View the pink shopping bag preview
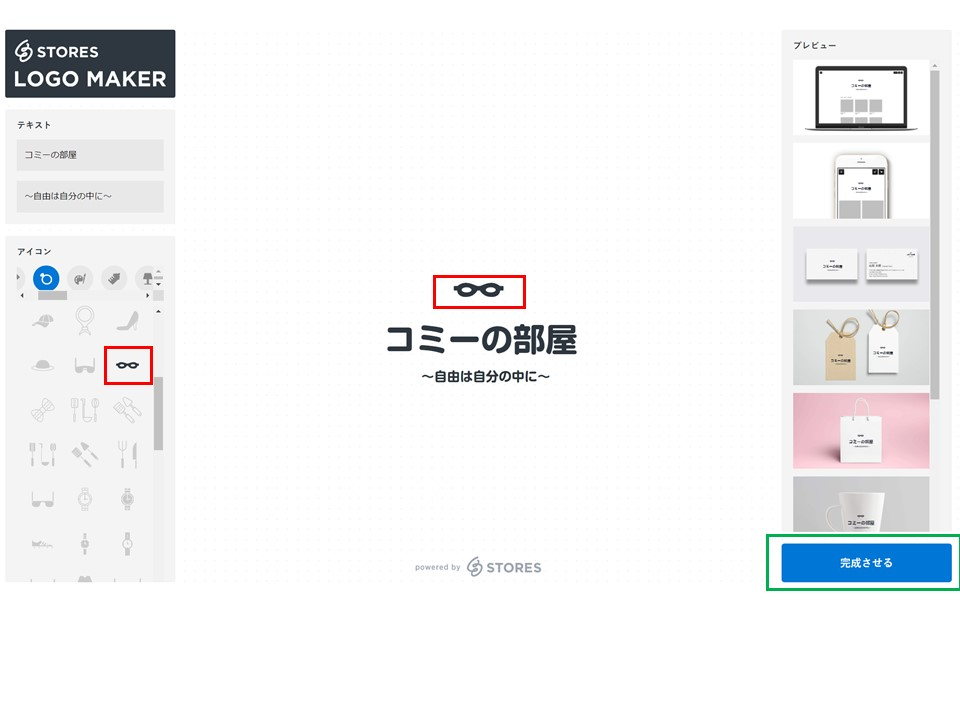This screenshot has width=960, height=720. pyautogui.click(x=860, y=431)
